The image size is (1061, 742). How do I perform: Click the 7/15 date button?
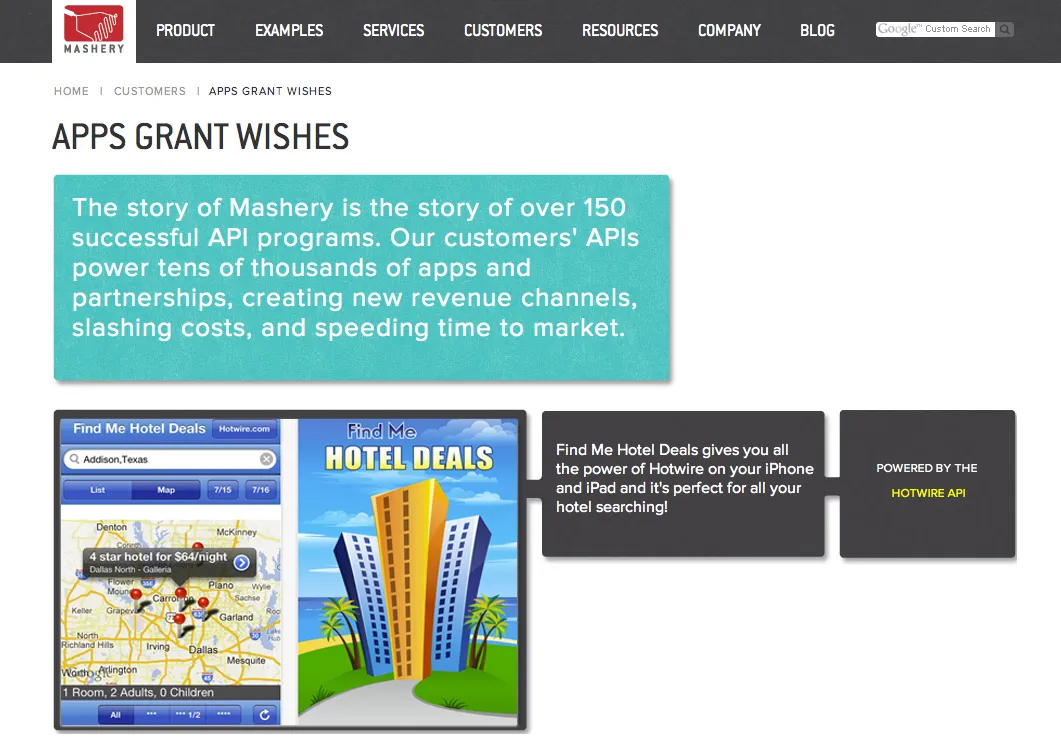tap(223, 490)
